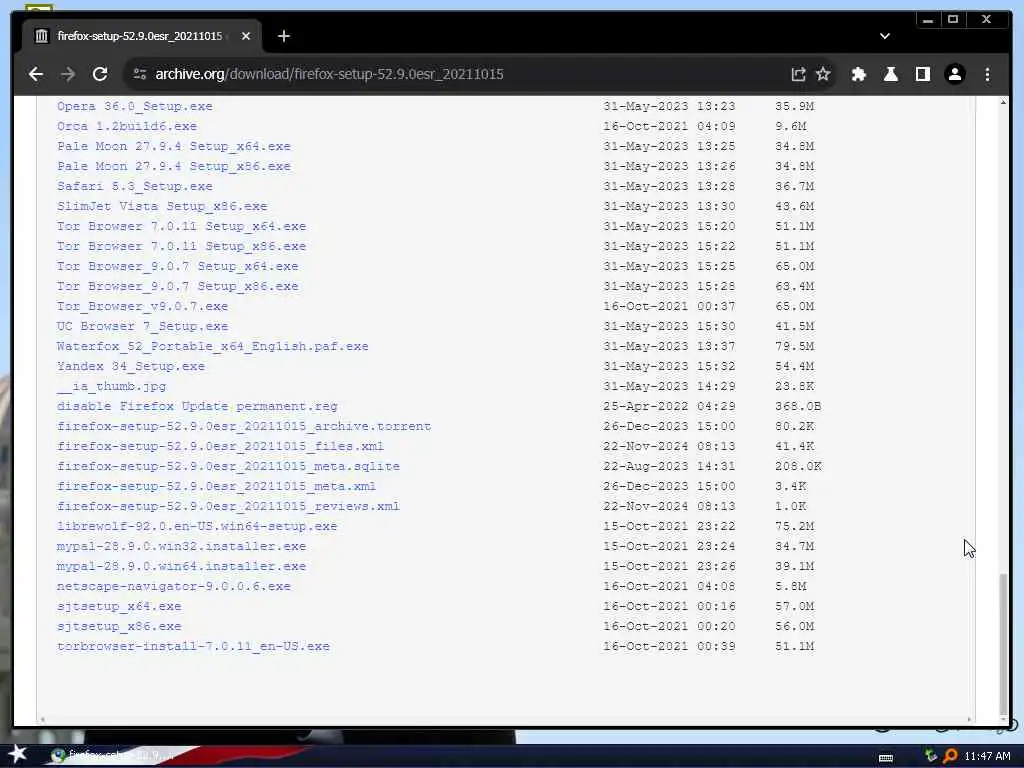
Task: Click the scrollbar up arrow
Action: 1003,103
